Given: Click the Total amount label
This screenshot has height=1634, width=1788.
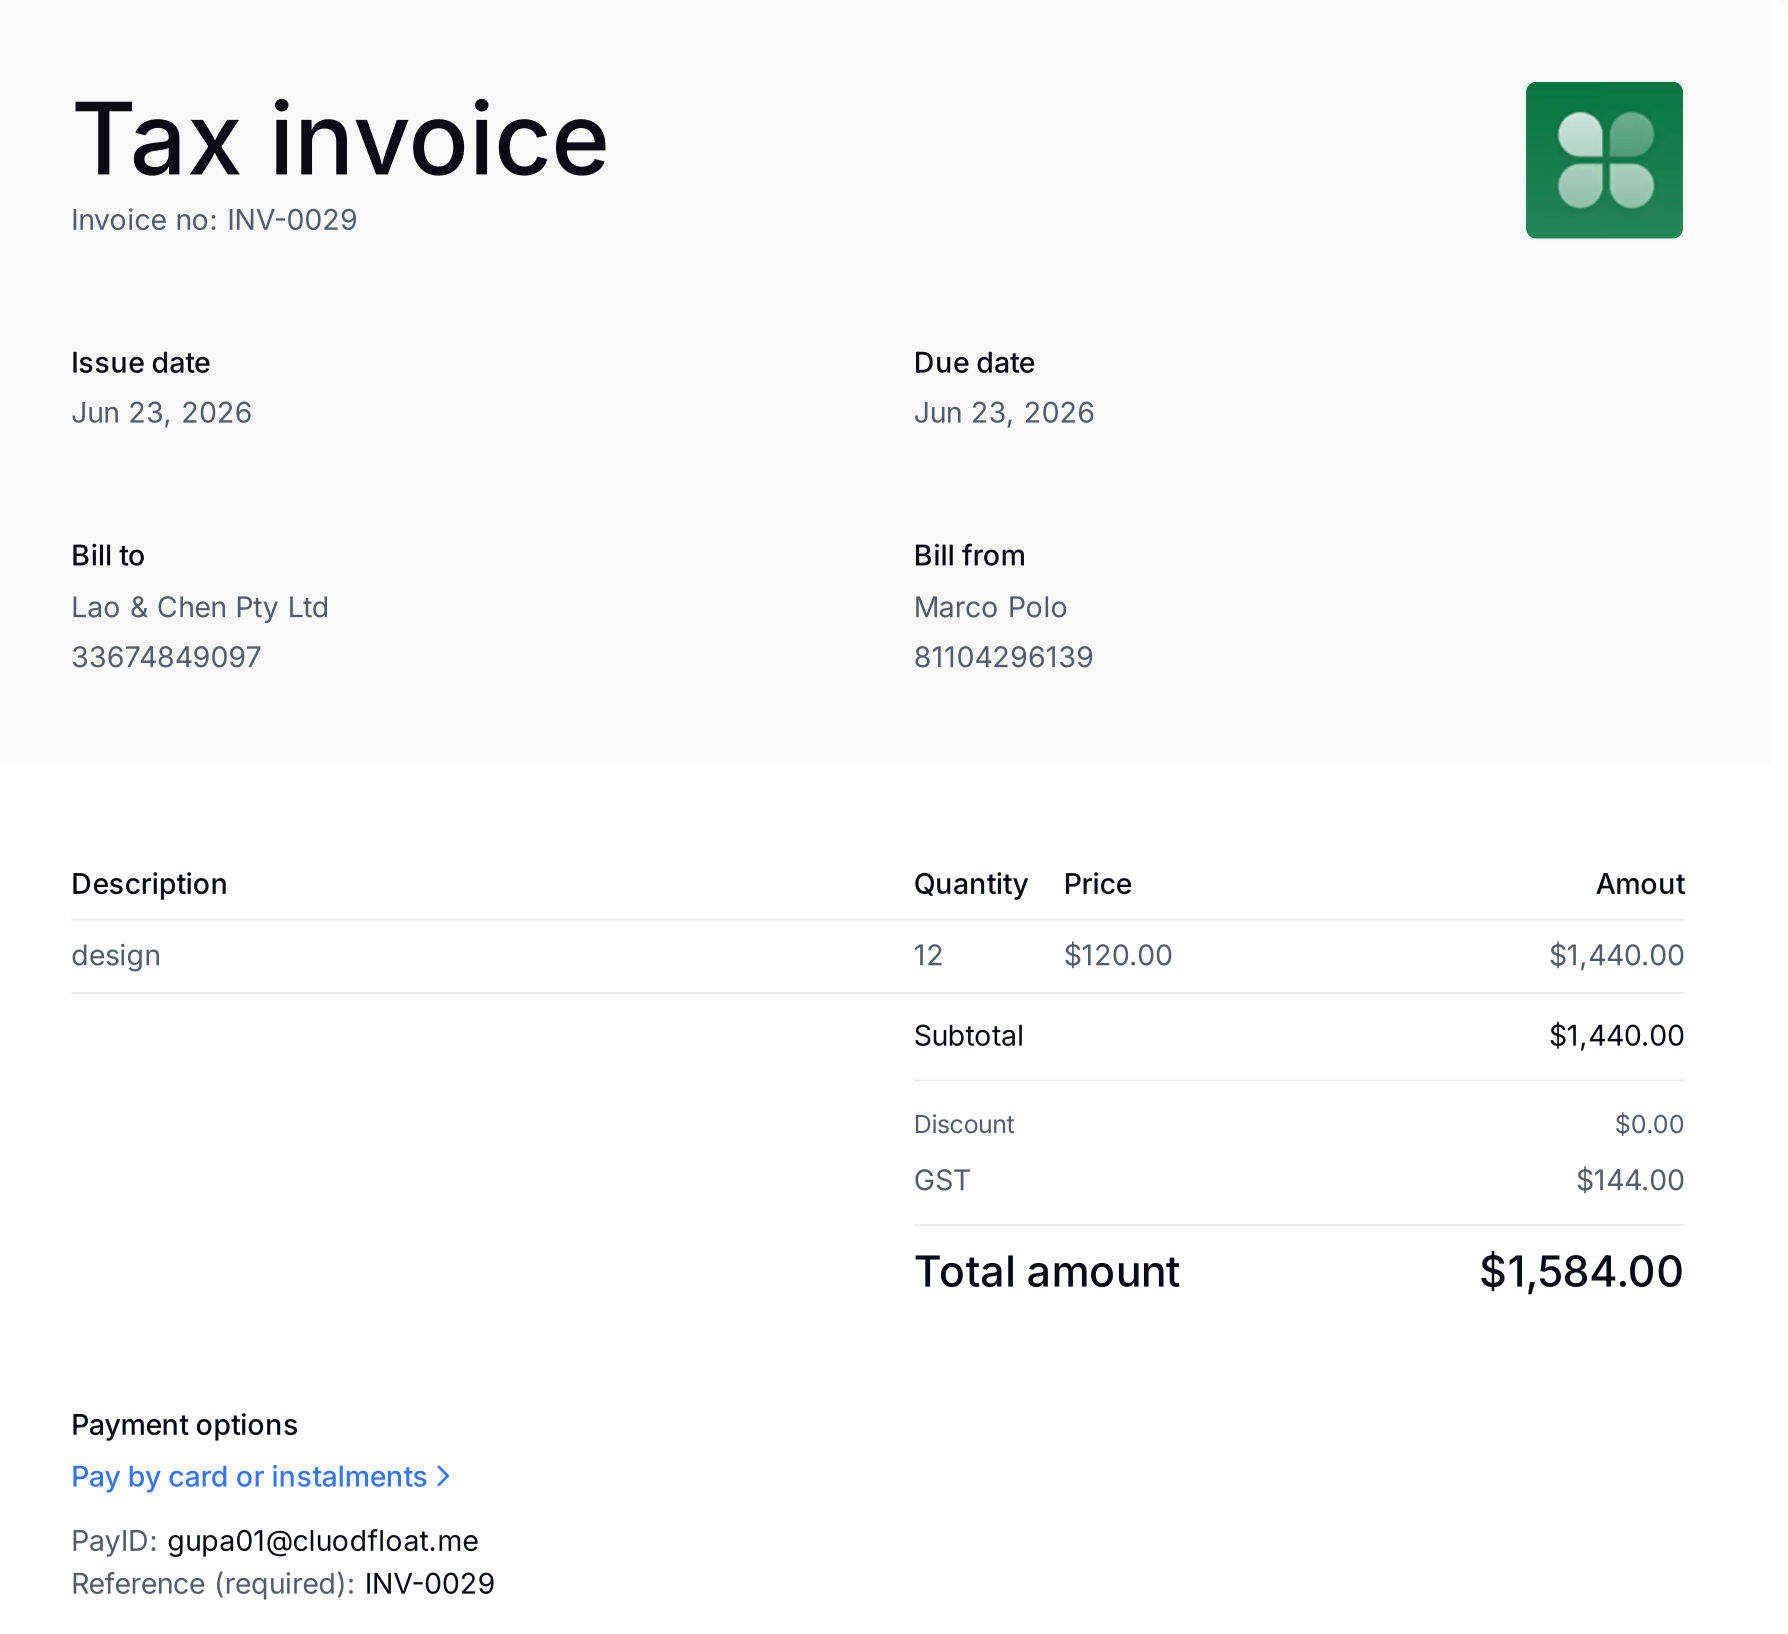Looking at the screenshot, I should pyautogui.click(x=1047, y=1273).
